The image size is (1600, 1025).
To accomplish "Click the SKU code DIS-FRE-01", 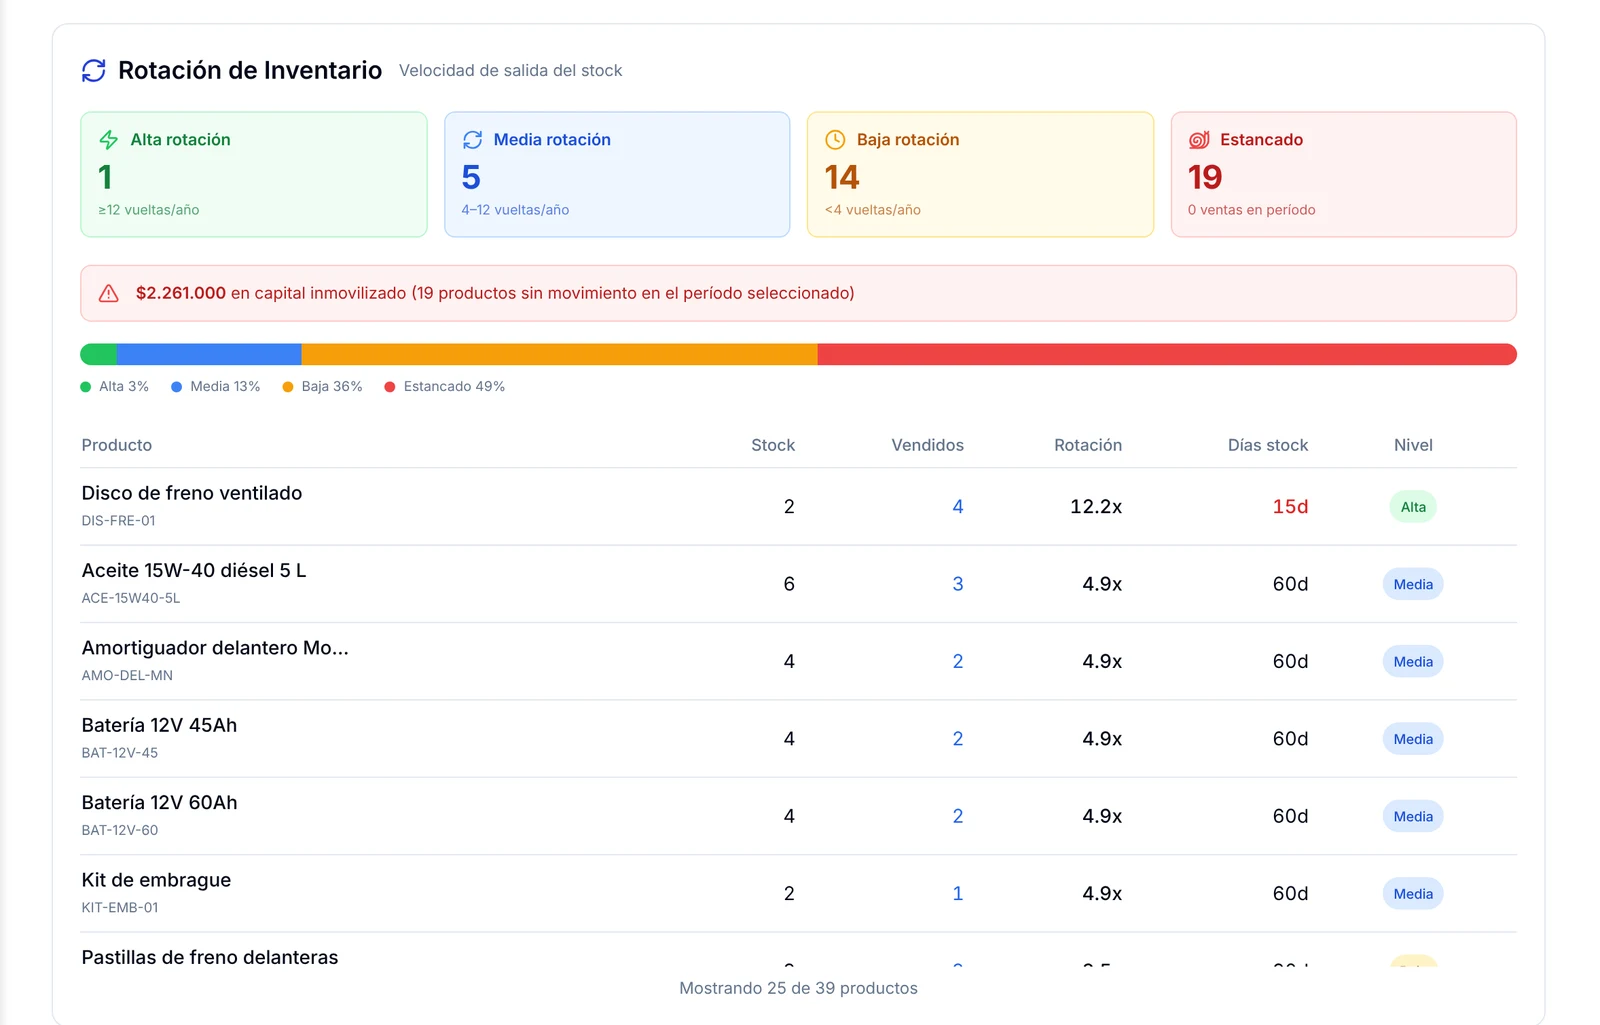I will [118, 521].
